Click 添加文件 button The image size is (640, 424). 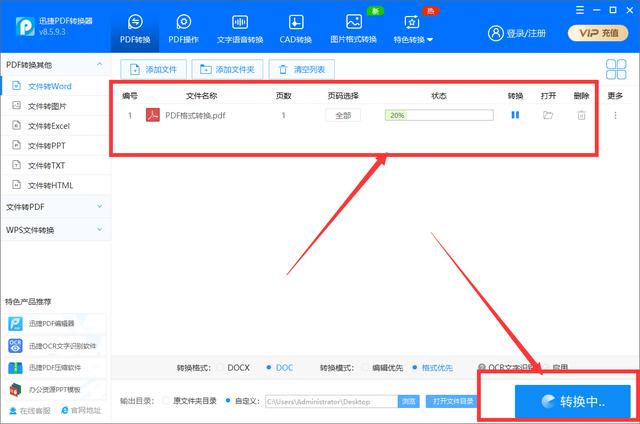[153, 69]
